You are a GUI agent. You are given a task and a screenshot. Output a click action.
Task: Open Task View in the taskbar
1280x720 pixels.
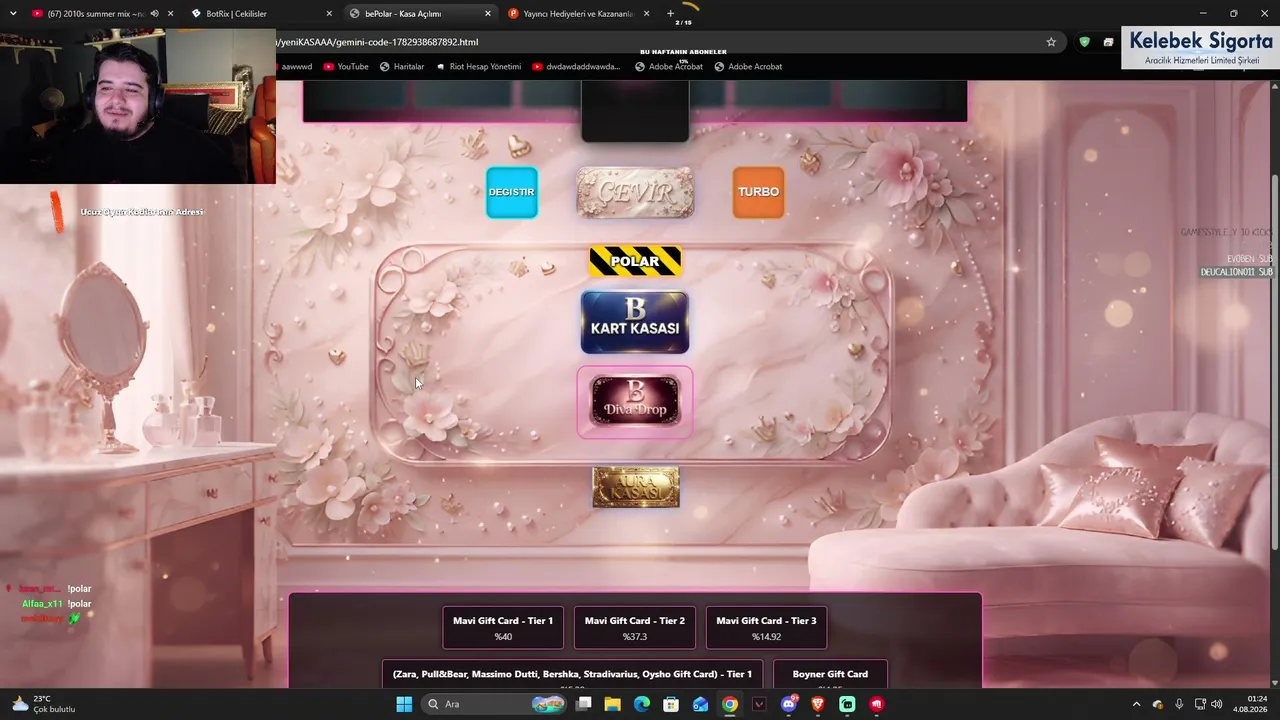click(584, 704)
